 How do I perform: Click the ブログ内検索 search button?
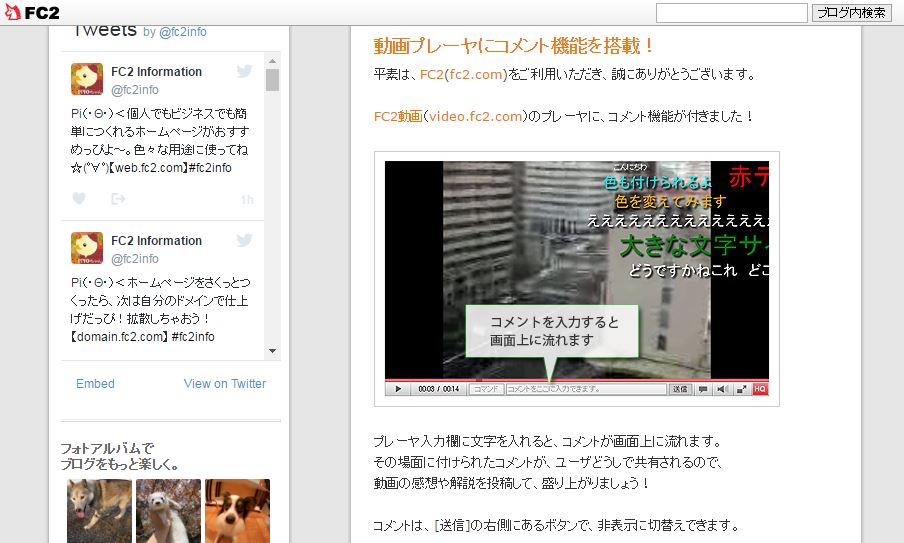click(852, 13)
